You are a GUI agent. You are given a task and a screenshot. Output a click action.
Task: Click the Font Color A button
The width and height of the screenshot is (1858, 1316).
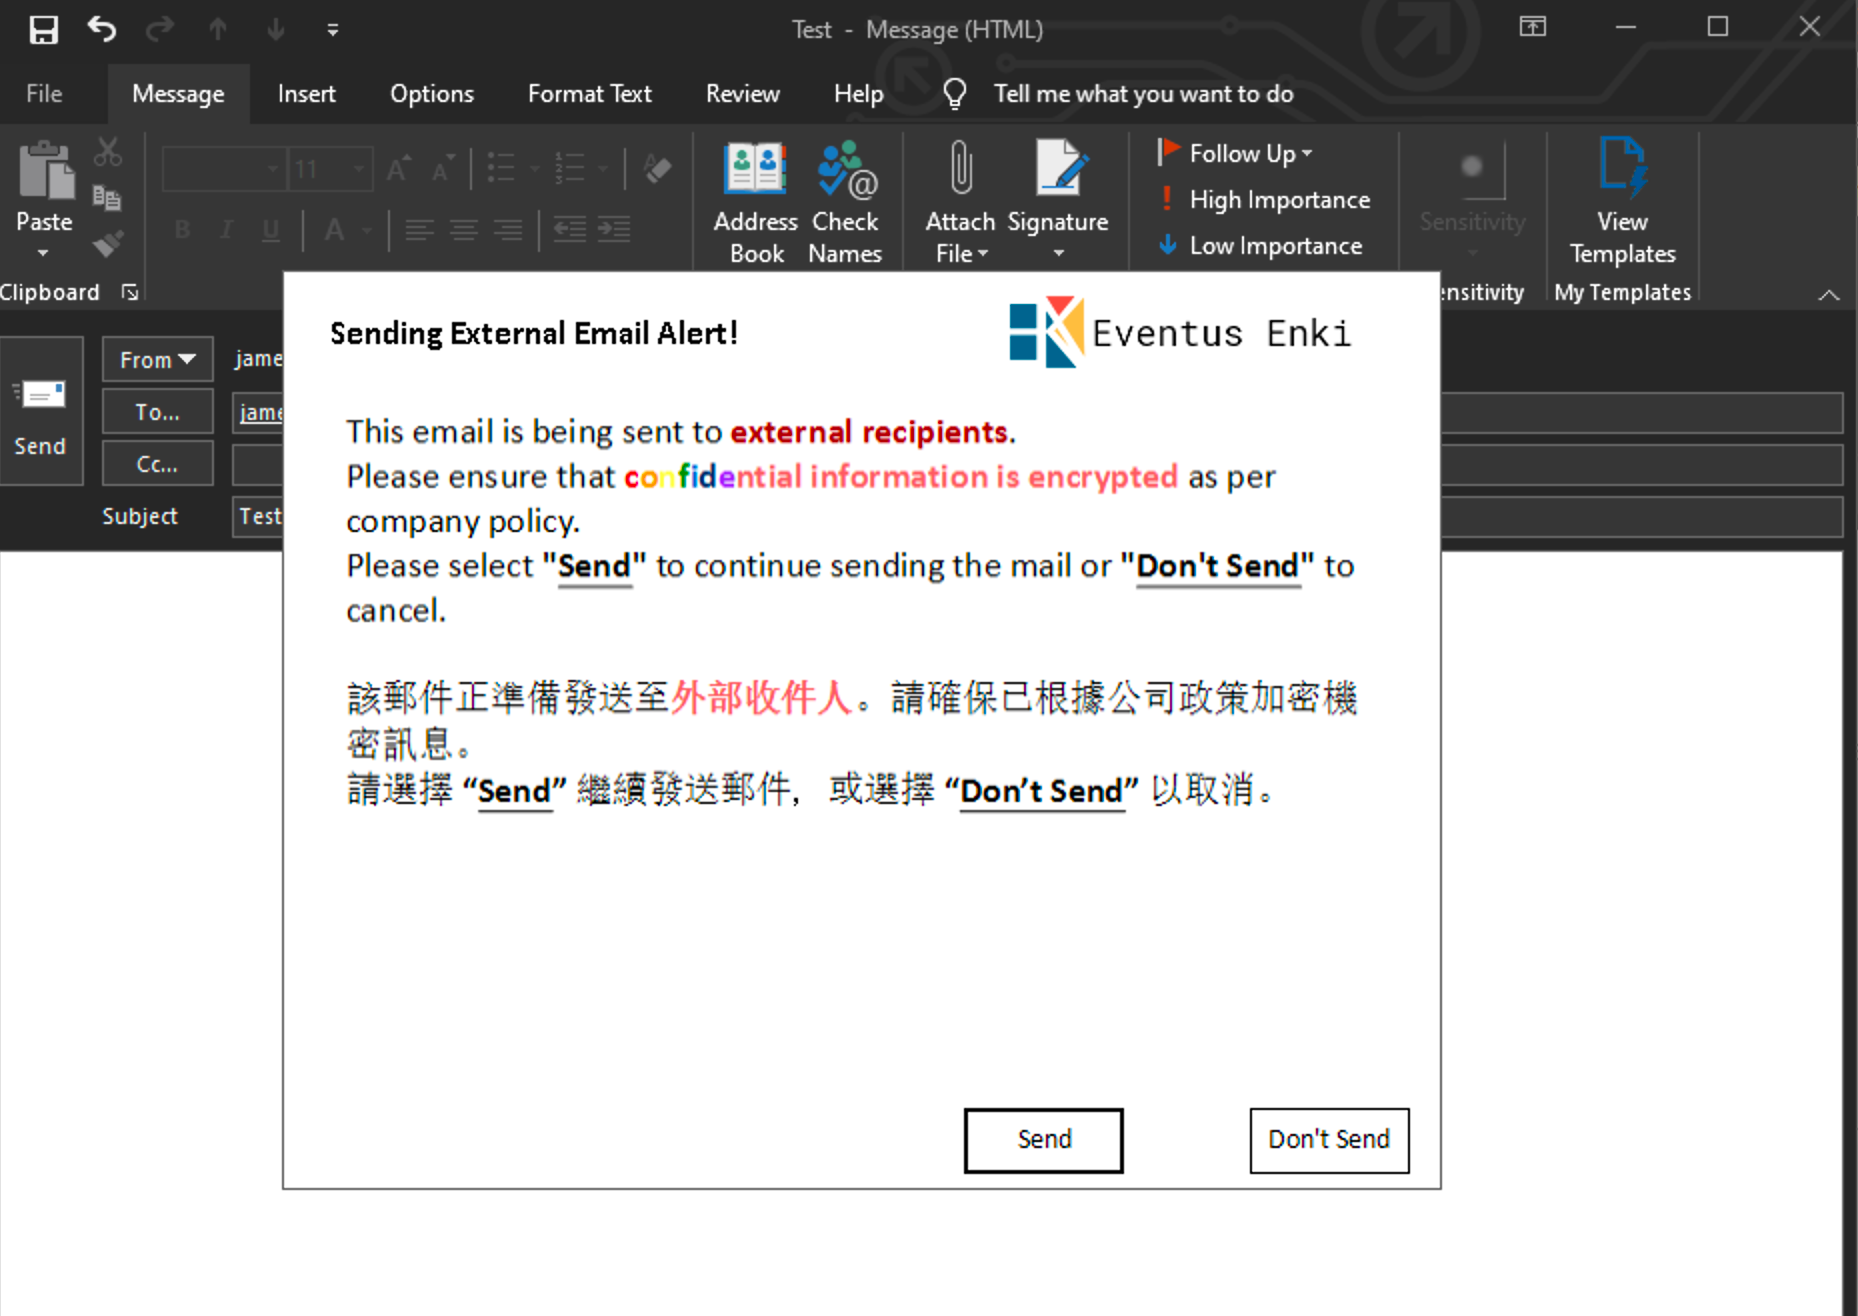click(335, 230)
